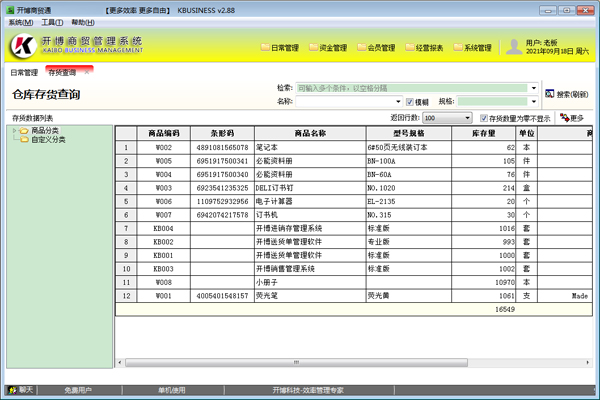
Task: Switch to the 日常管理 tab
Action: tap(24, 72)
